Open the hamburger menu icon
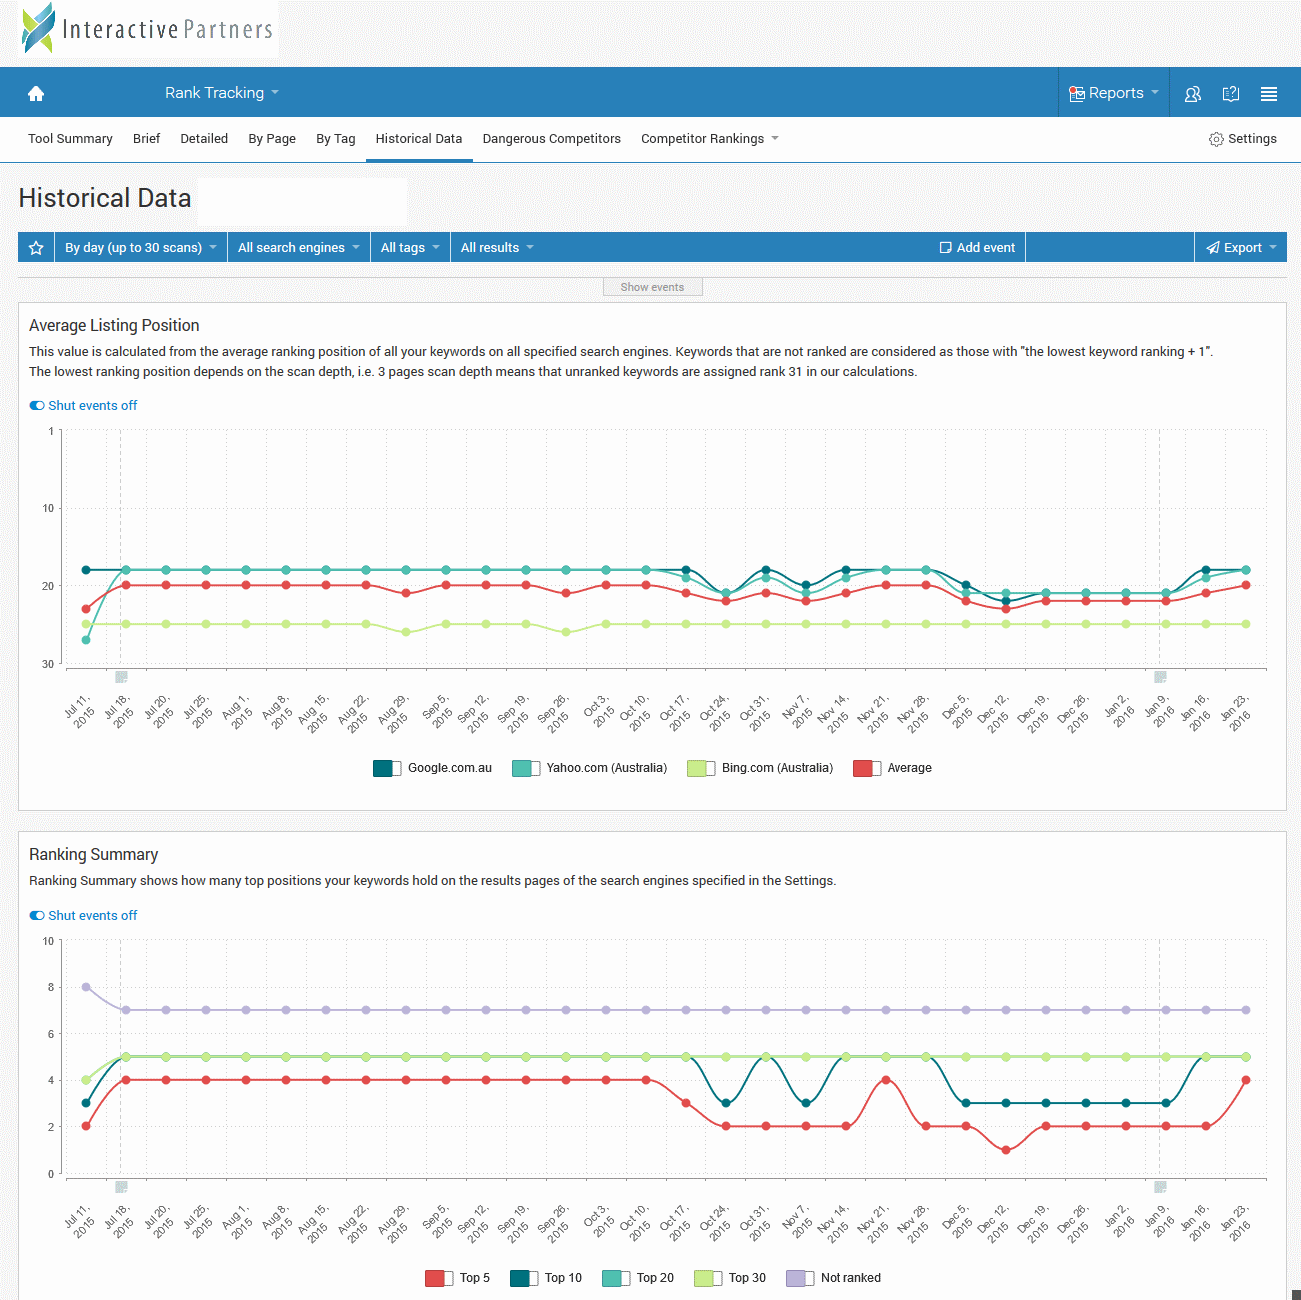This screenshot has width=1301, height=1300. pyautogui.click(x=1269, y=93)
